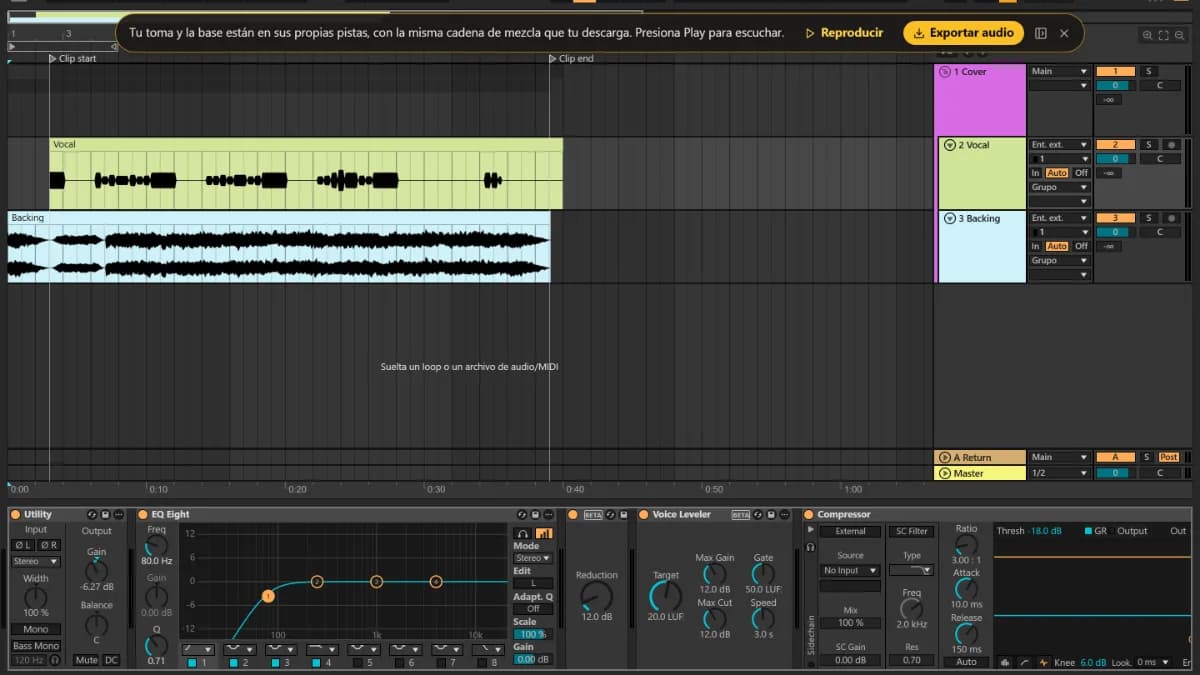Click the Compressor sidechain listen headphone icon
Viewport: 1200px width, 675px height.
(x=810, y=547)
